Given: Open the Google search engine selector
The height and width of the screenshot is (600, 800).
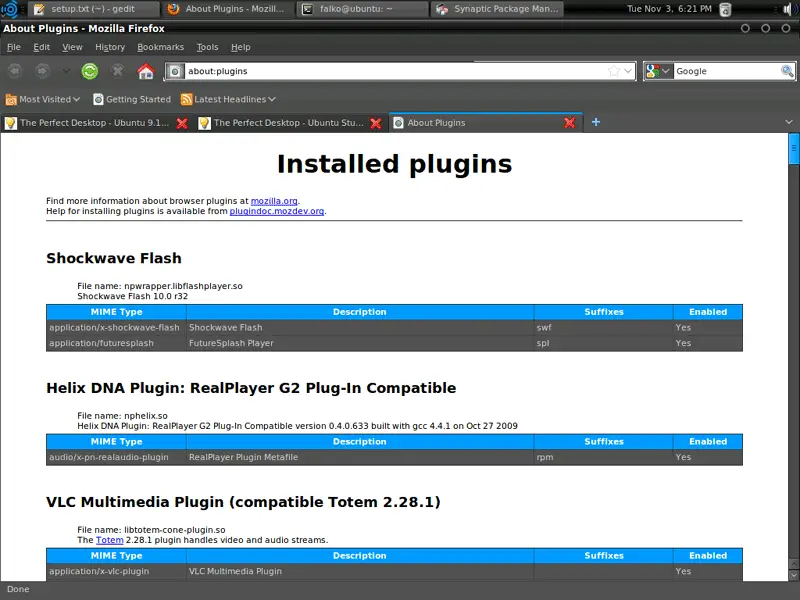Looking at the screenshot, I should [658, 71].
